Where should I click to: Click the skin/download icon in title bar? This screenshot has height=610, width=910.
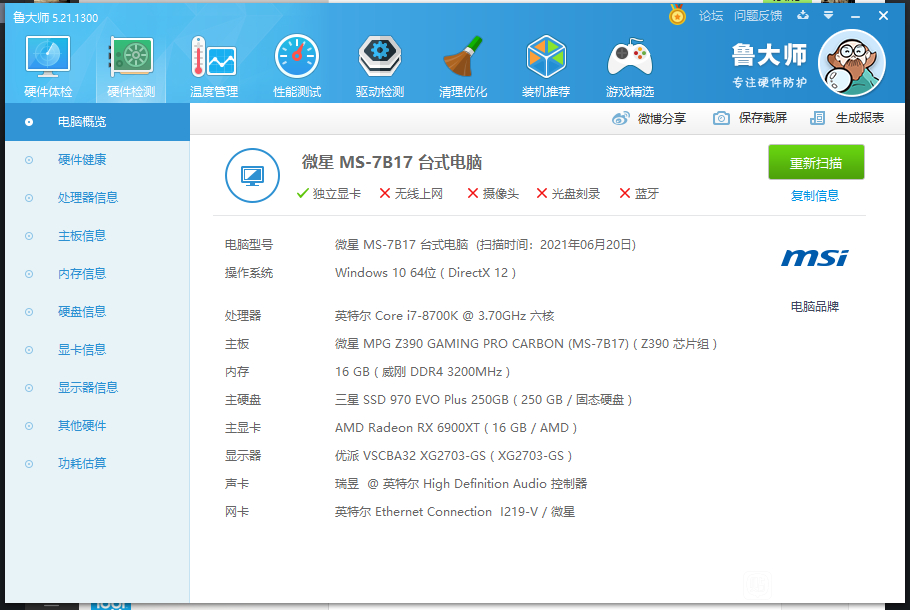tap(803, 15)
